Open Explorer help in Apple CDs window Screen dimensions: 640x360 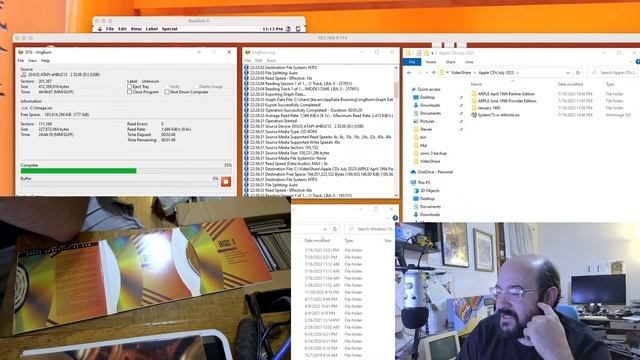[638, 62]
